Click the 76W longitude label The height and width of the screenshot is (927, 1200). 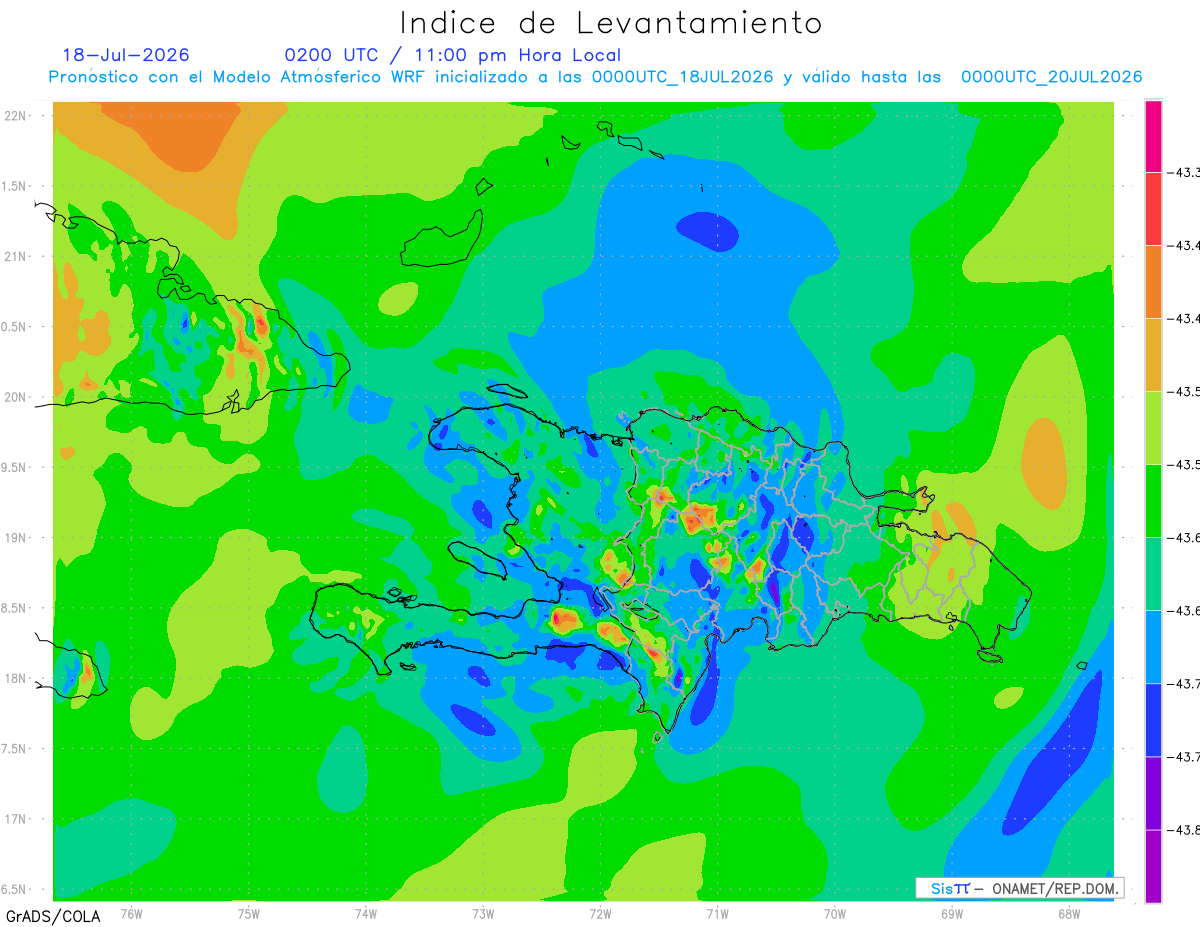(131, 913)
